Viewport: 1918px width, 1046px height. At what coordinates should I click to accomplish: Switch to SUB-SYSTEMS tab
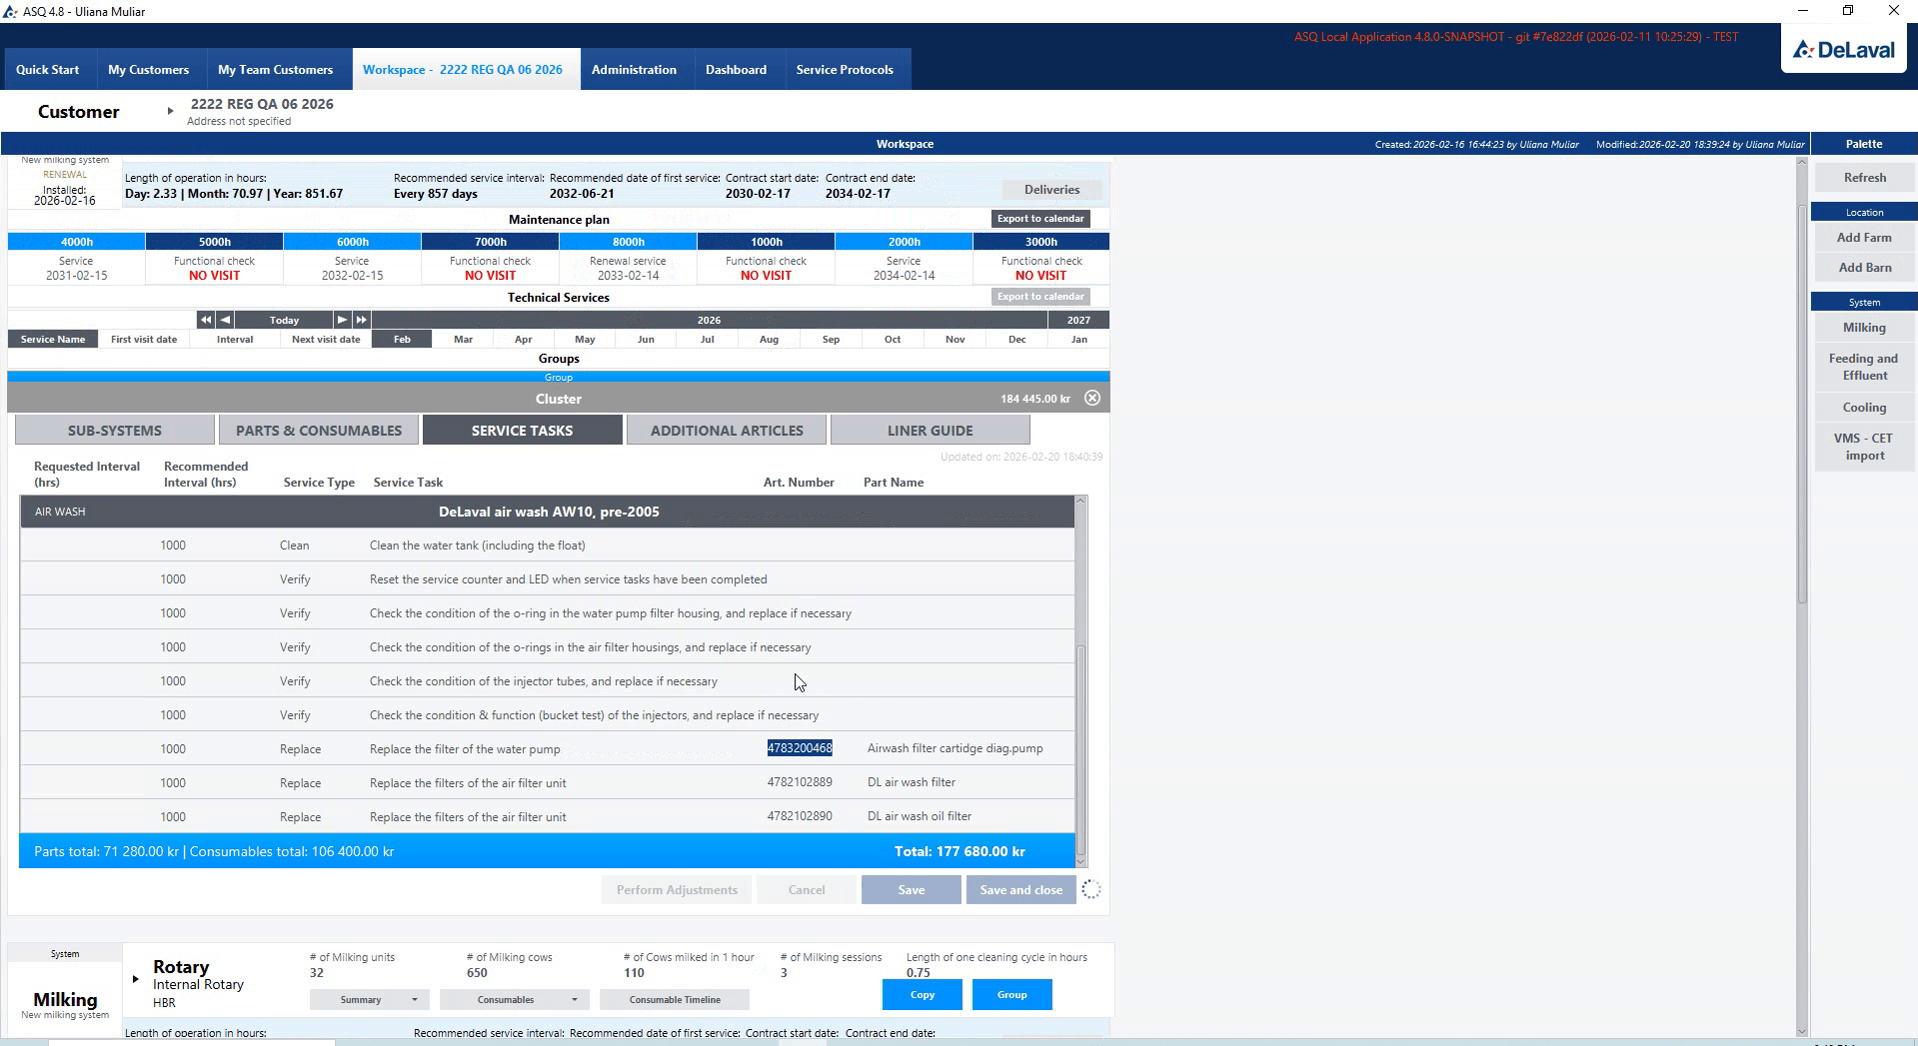point(115,430)
